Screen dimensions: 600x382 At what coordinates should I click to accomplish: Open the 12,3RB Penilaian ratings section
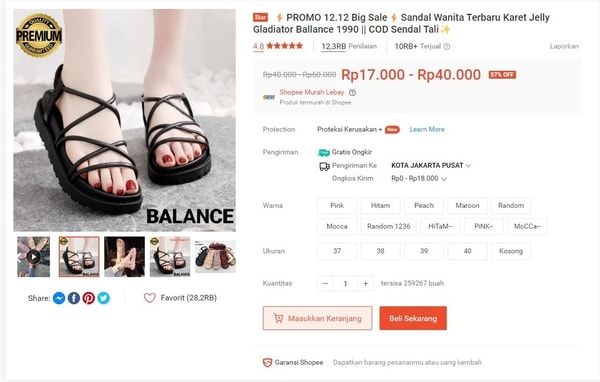349,46
